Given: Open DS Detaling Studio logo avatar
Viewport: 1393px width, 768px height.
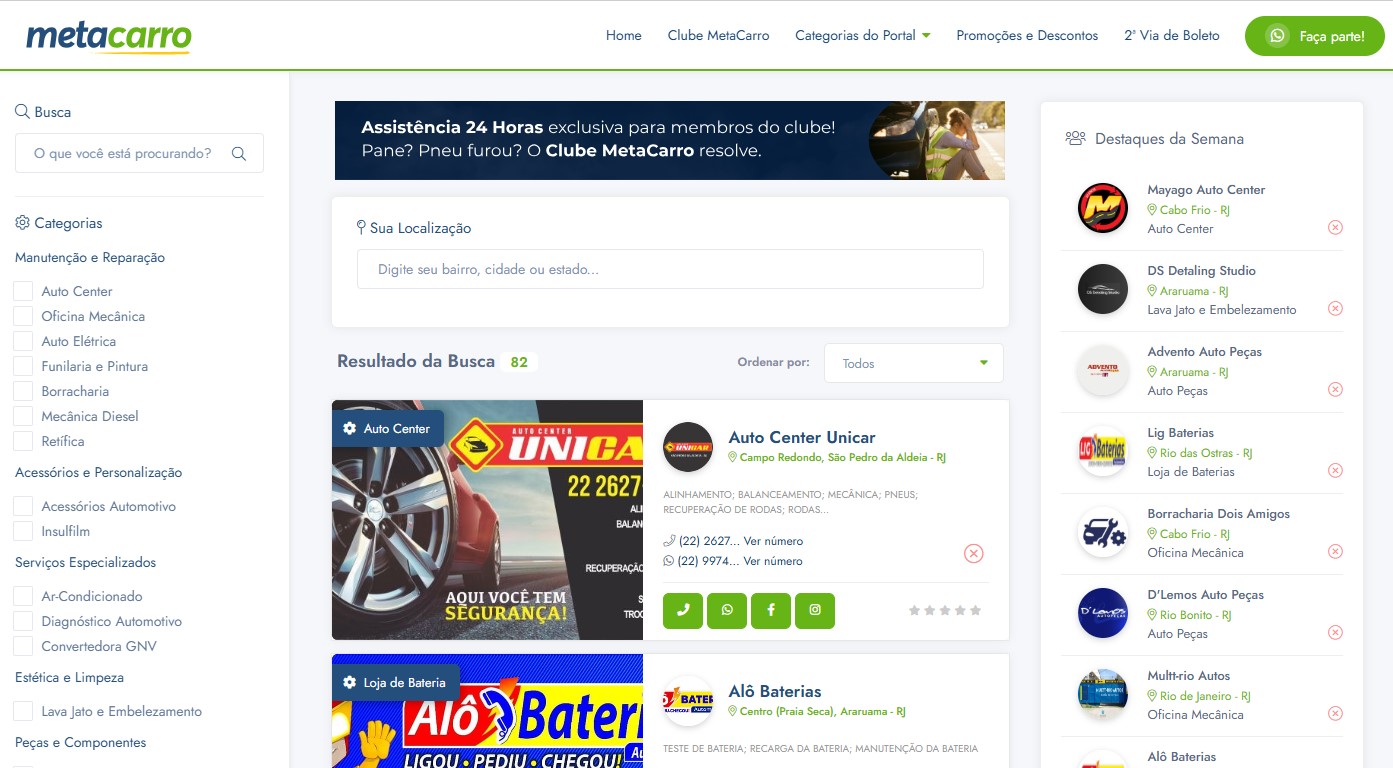Looking at the screenshot, I should coord(1103,290).
